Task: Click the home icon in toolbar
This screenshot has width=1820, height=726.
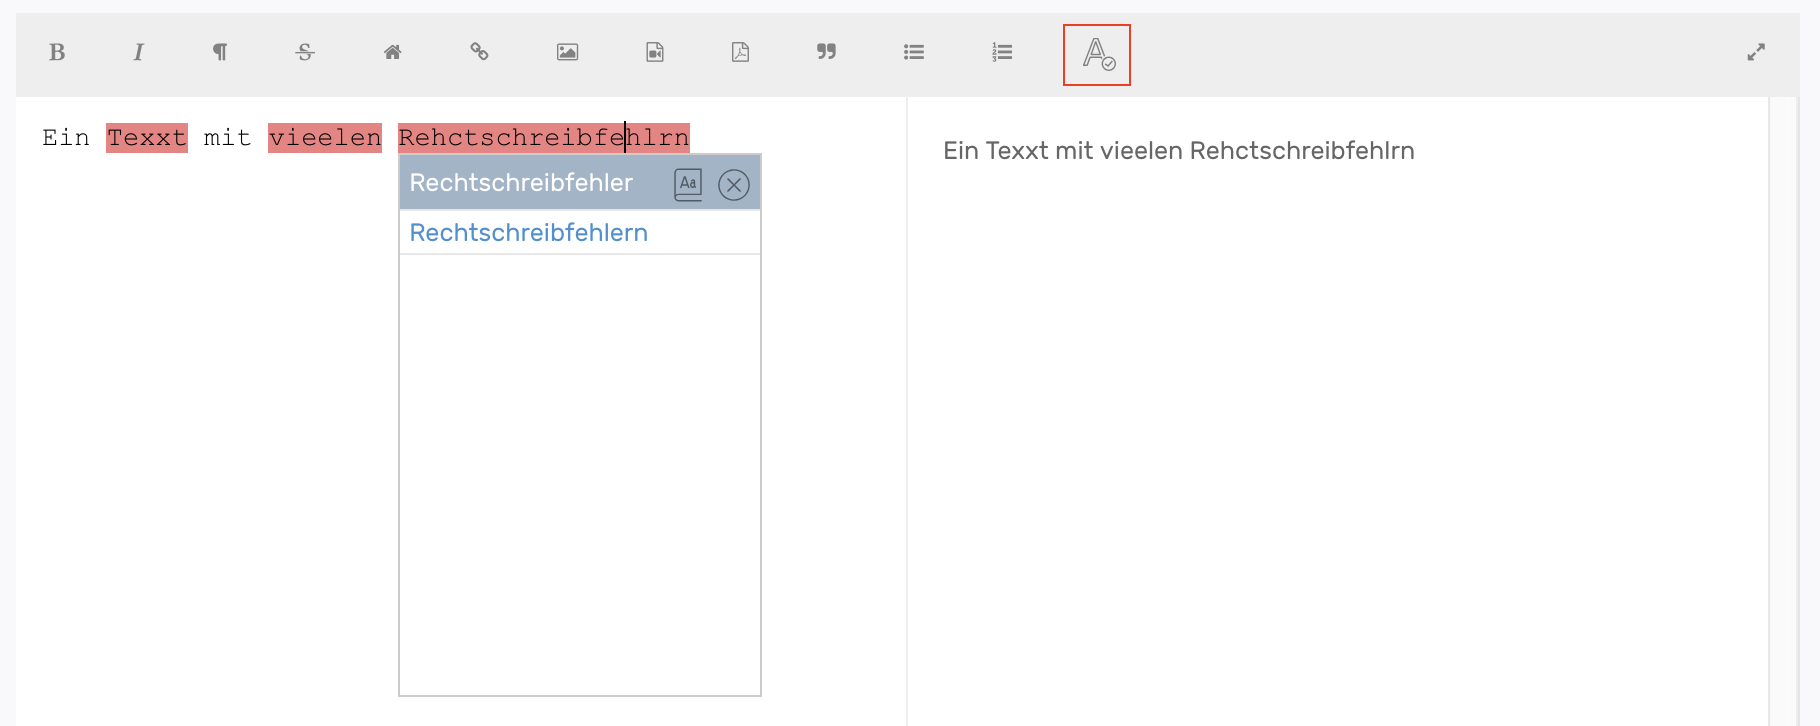Action: point(392,53)
